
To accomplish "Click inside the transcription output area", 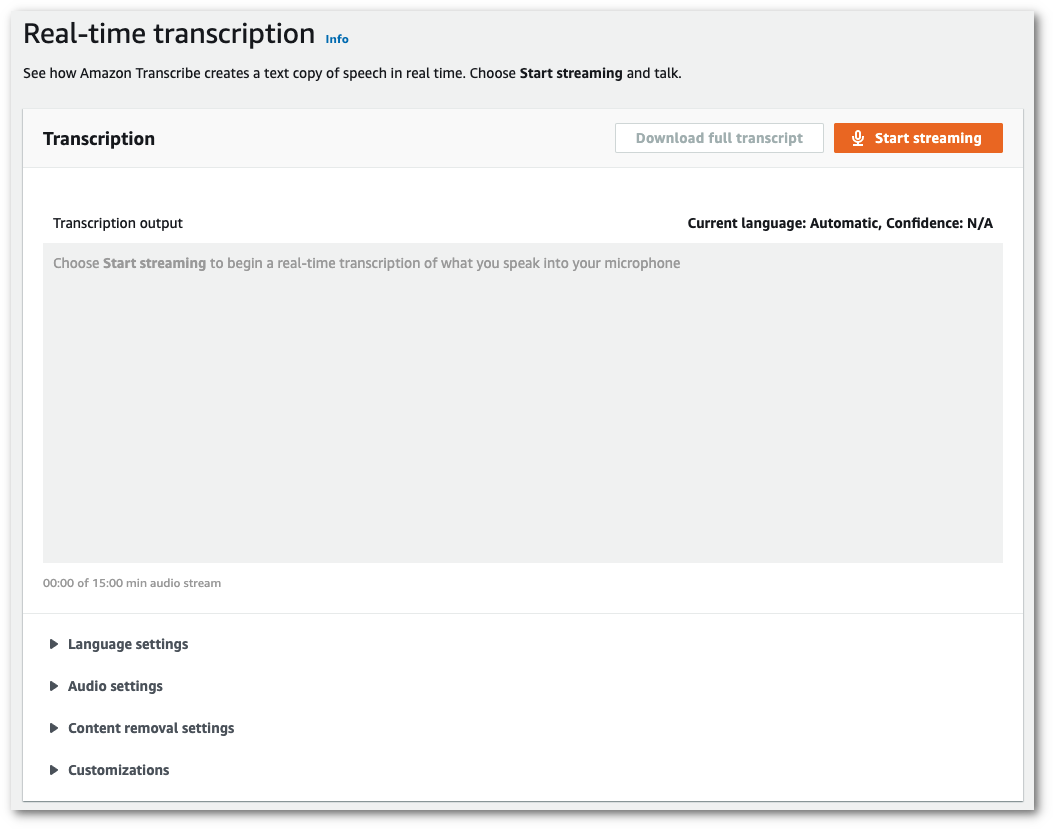I will (x=522, y=400).
